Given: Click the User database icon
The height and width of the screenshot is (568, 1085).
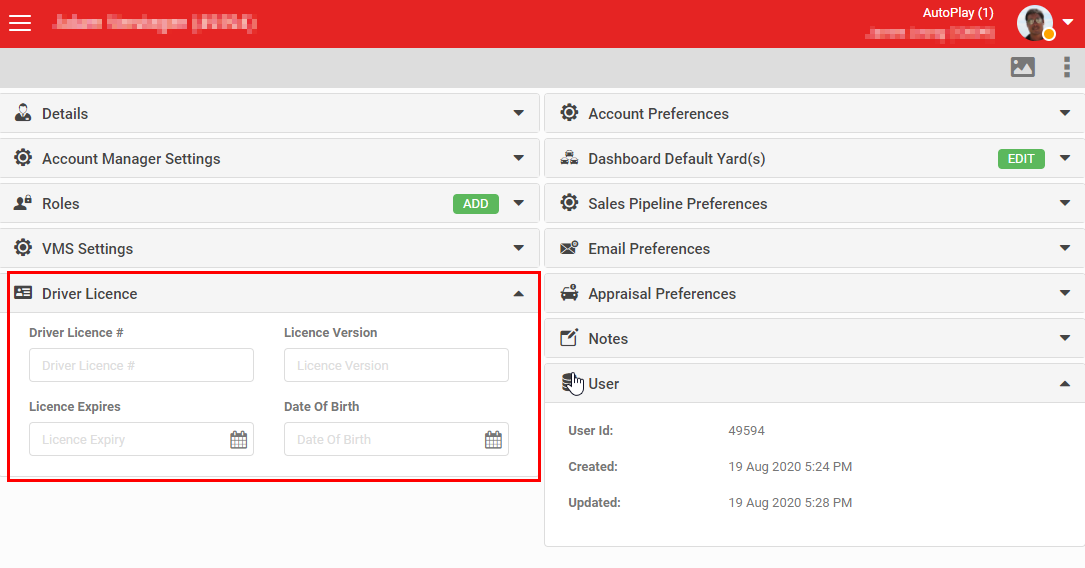Looking at the screenshot, I should 569,383.
